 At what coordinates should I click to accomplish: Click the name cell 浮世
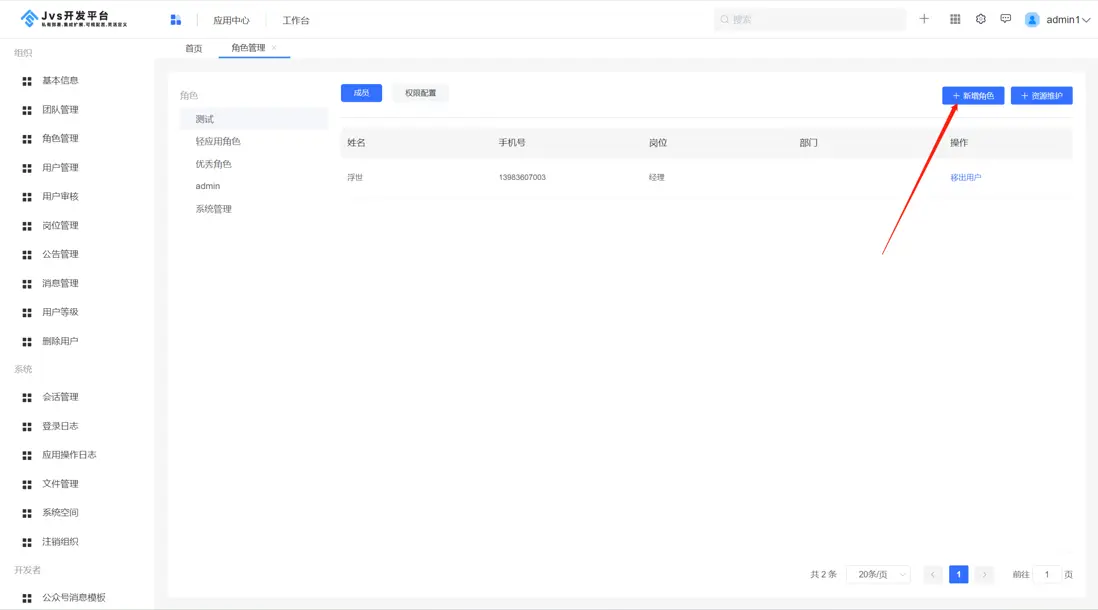tap(355, 178)
